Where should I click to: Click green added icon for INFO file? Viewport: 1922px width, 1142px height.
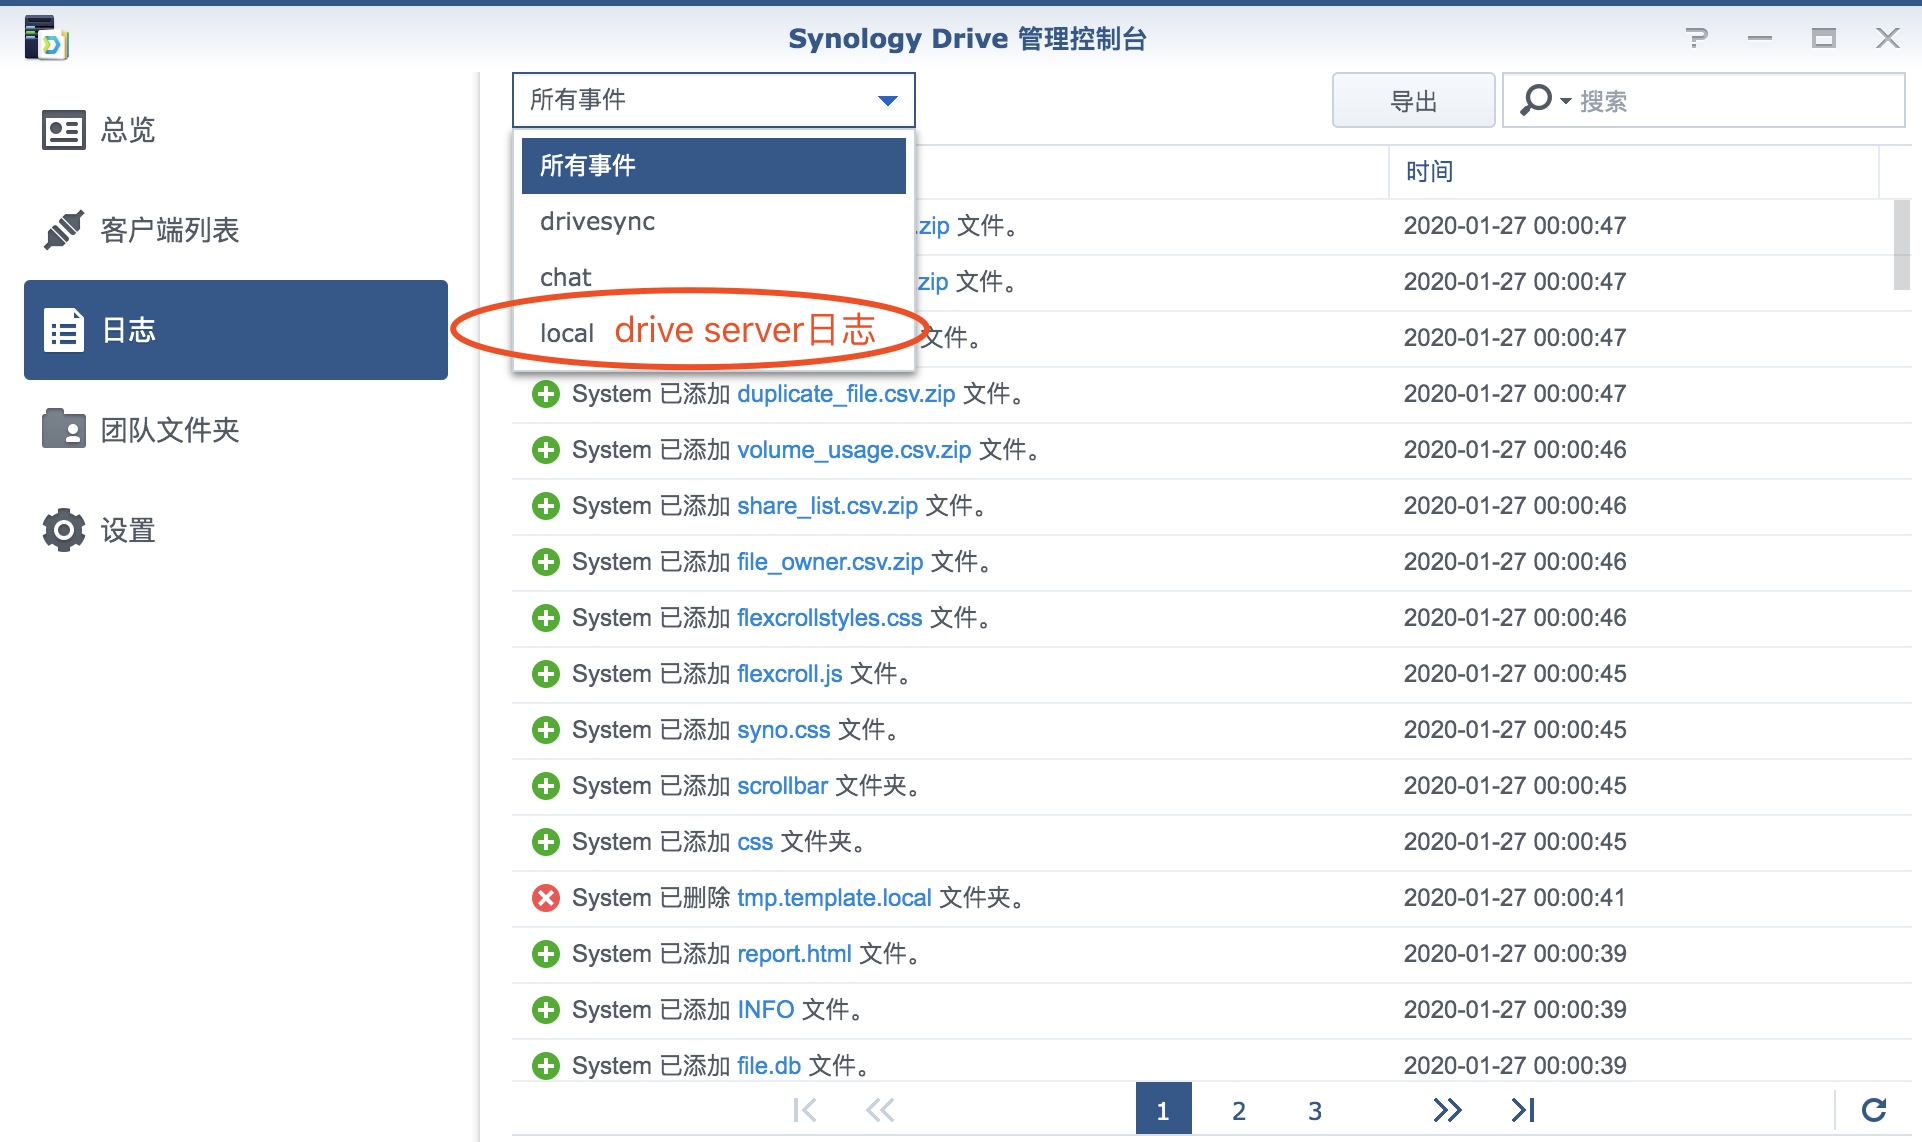pos(546,1010)
